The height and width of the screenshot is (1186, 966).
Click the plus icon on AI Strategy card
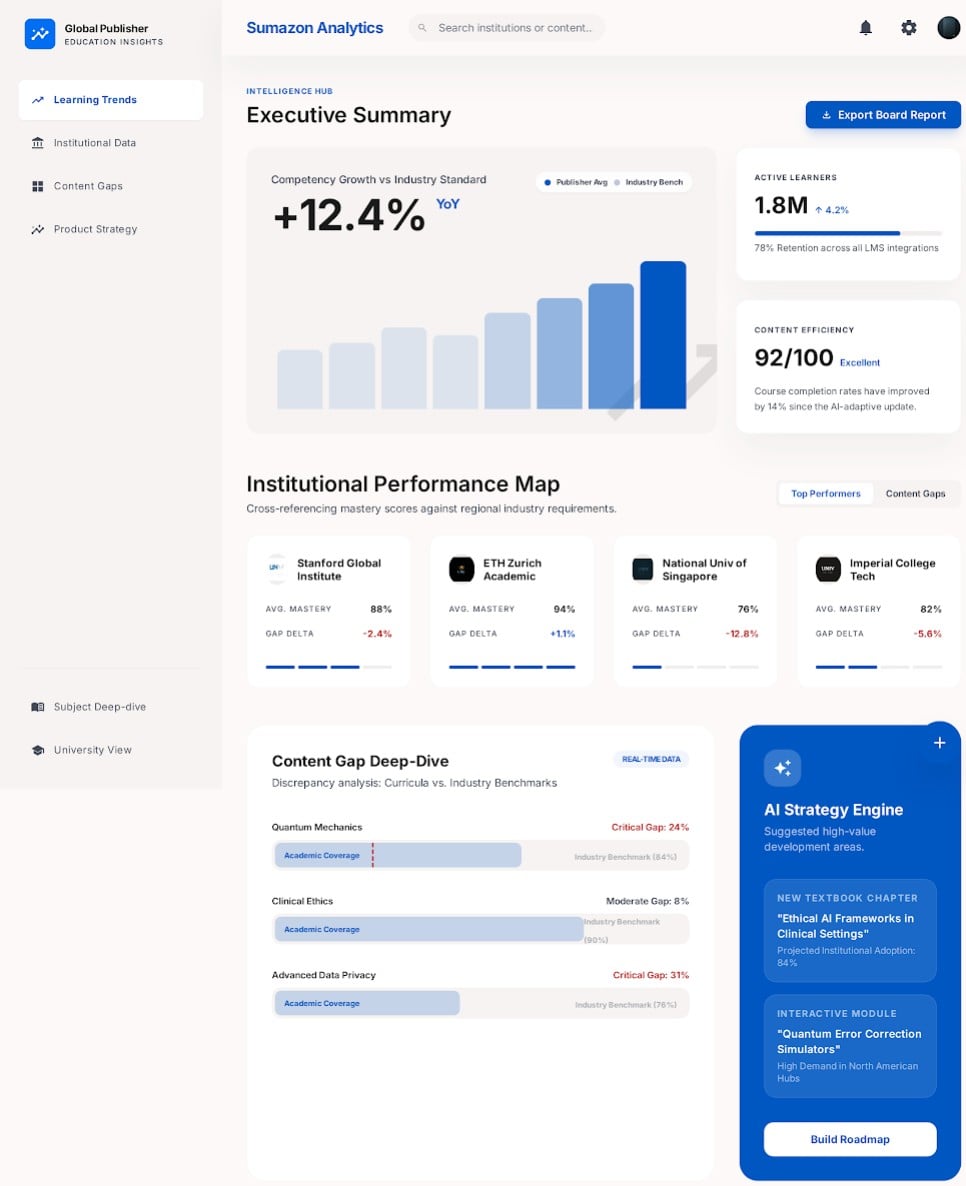coord(939,743)
